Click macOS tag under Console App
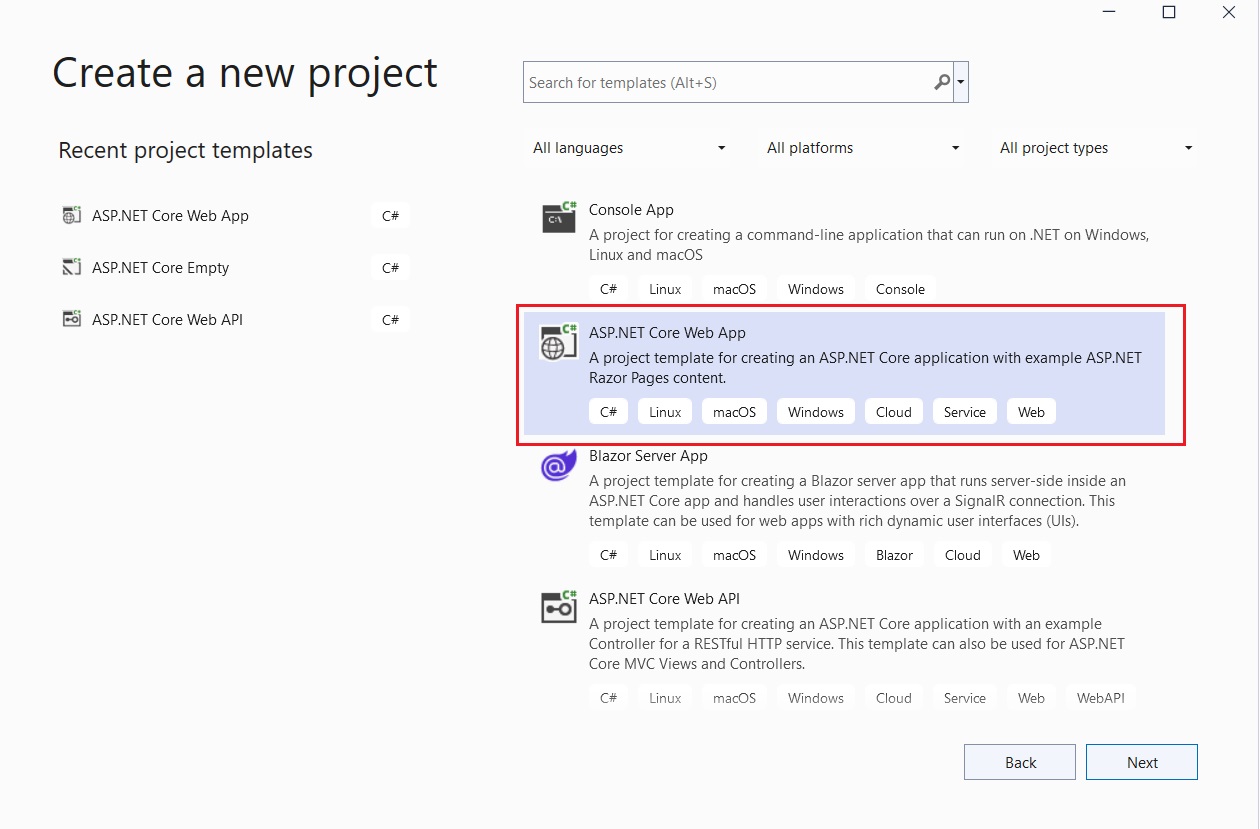This screenshot has width=1260, height=829. (x=734, y=289)
